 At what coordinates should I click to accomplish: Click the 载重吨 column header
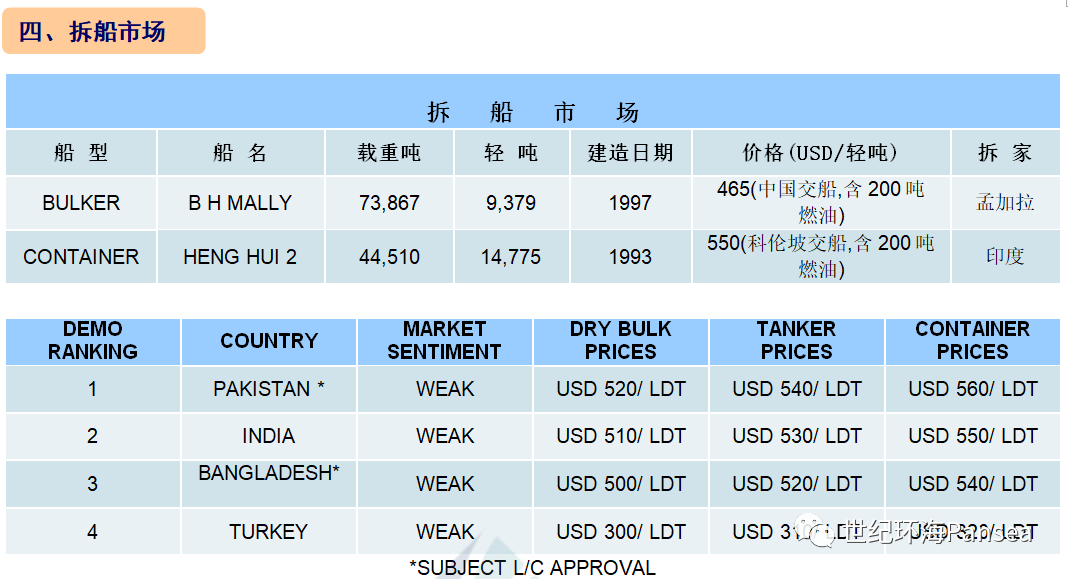point(389,153)
